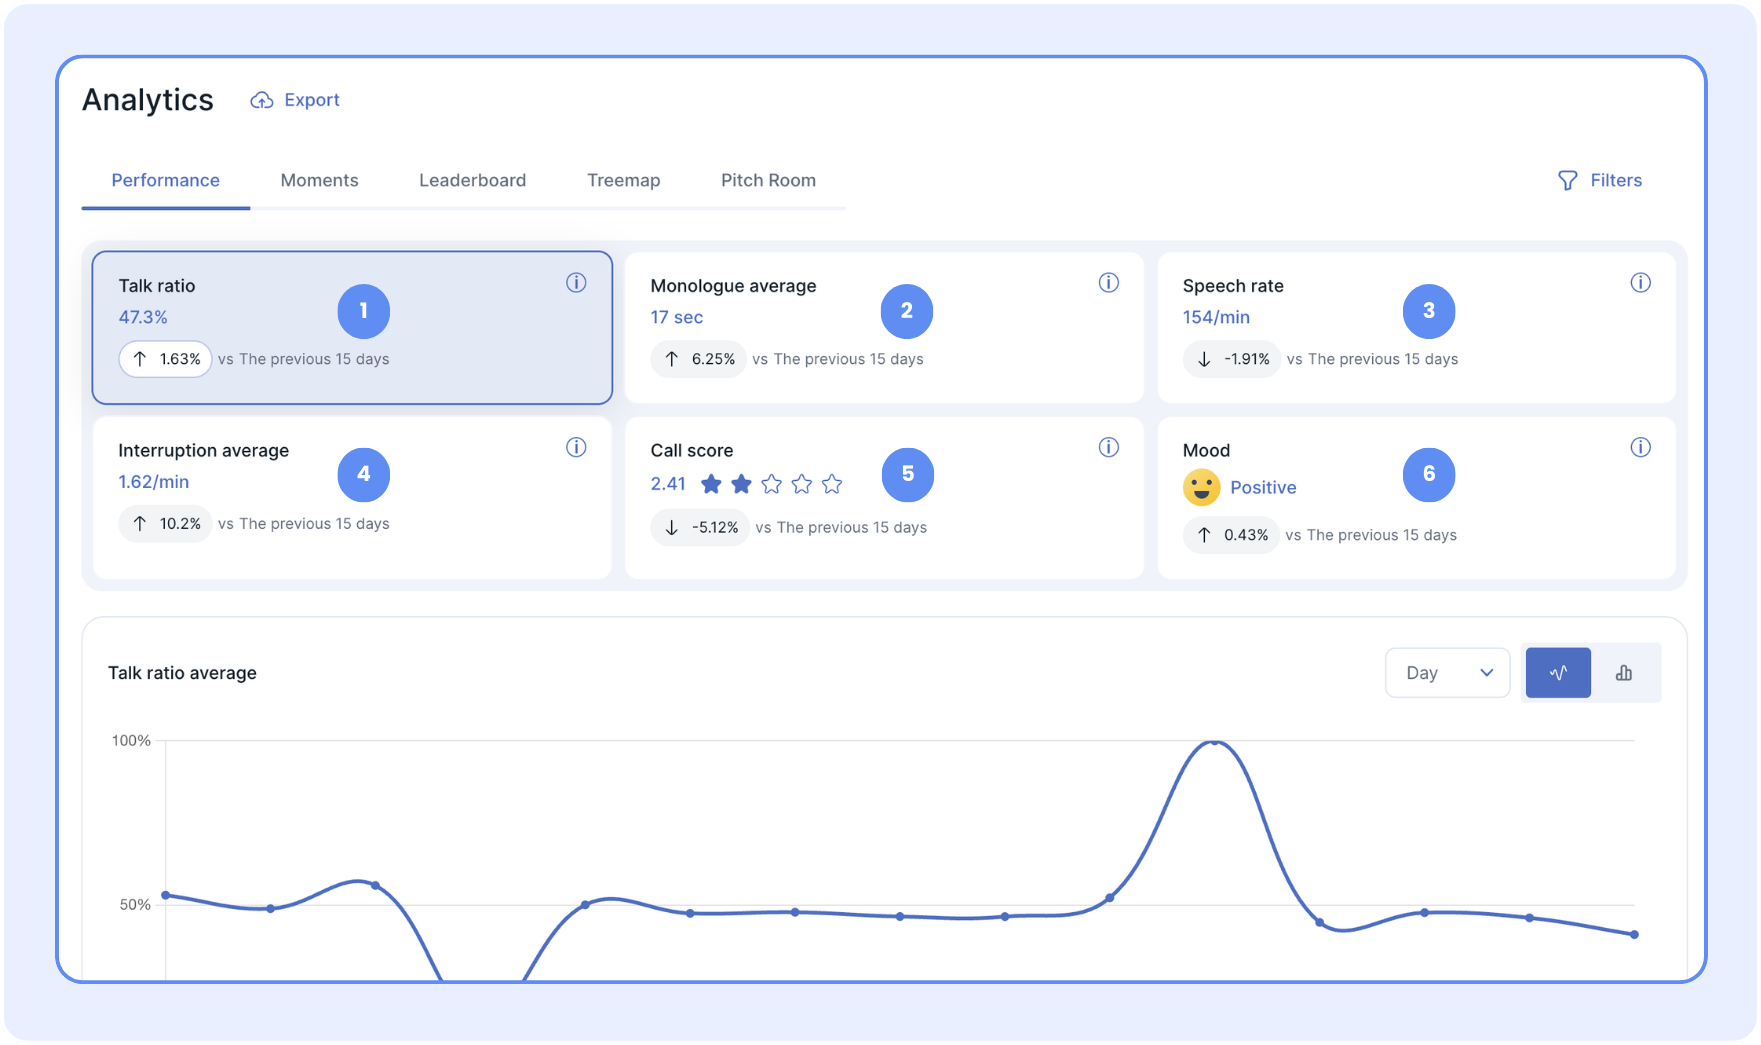Click info icon on Call score card

(1108, 447)
